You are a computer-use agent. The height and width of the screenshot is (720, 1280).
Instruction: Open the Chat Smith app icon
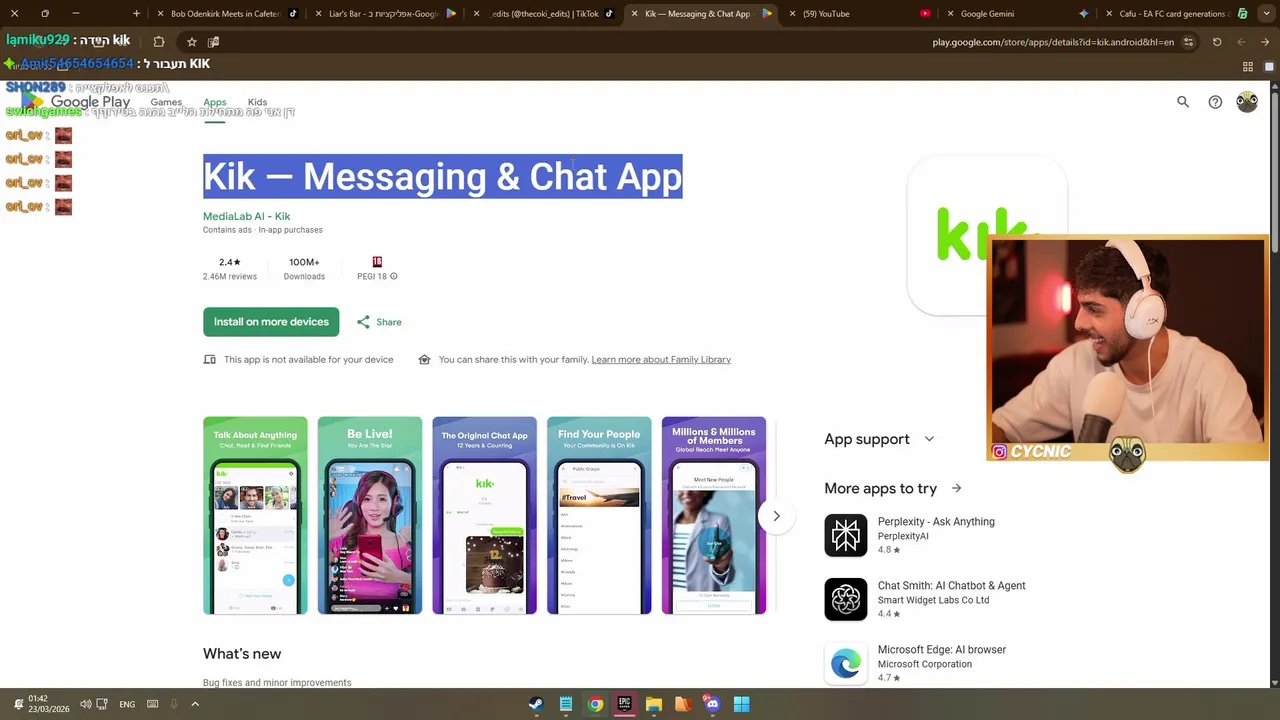846,600
